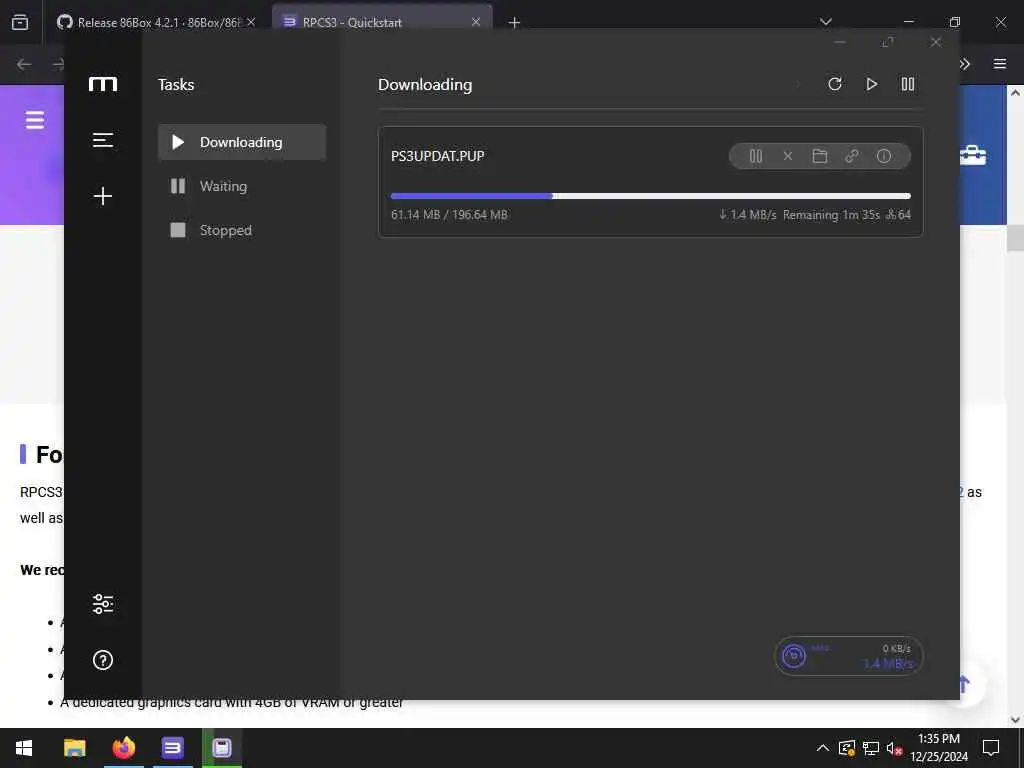
Task: Open the Windows Start menu
Action: tap(24, 748)
